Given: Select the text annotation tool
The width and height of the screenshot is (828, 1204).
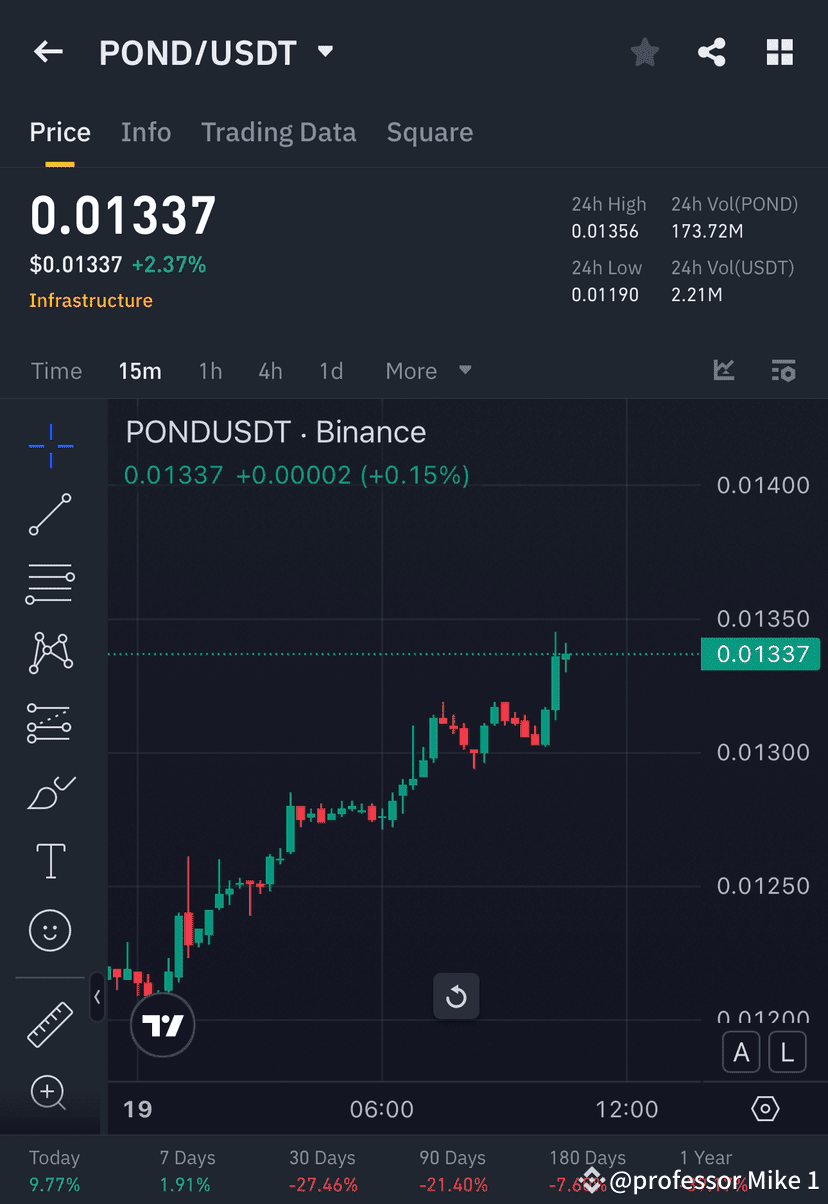Looking at the screenshot, I should (49, 861).
